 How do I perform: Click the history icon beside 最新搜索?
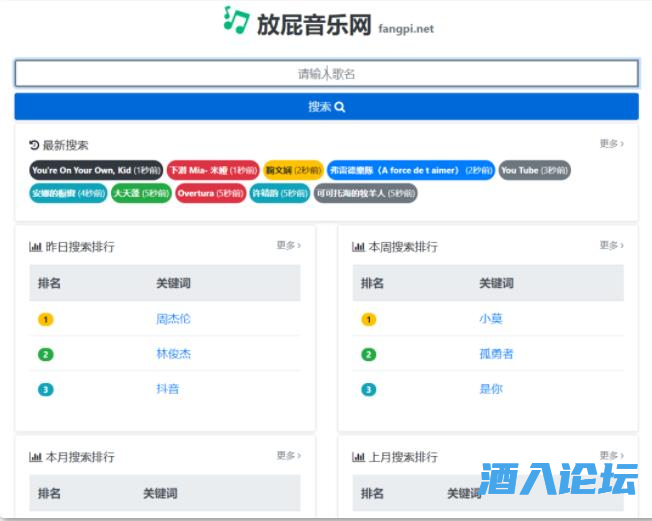pos(35,145)
